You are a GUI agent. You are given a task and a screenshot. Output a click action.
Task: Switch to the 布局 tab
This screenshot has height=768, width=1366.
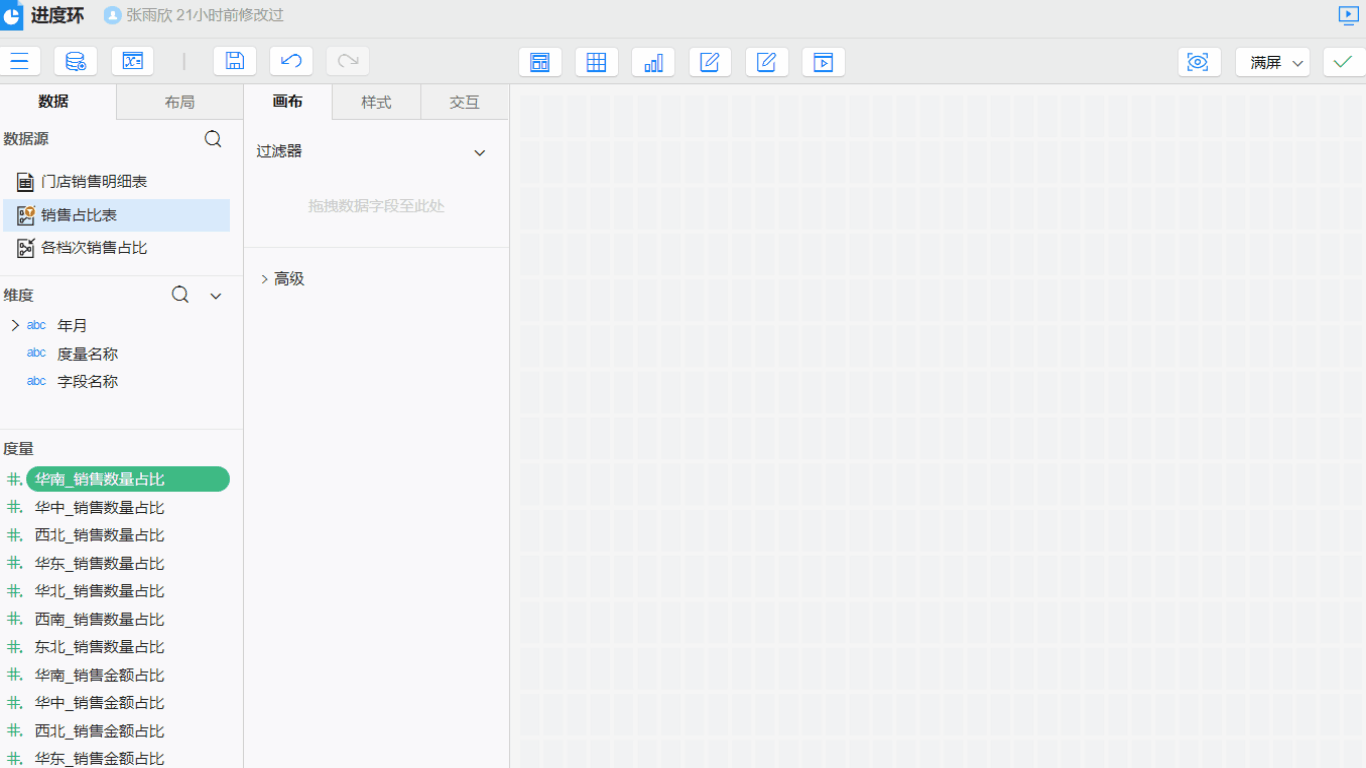[180, 102]
